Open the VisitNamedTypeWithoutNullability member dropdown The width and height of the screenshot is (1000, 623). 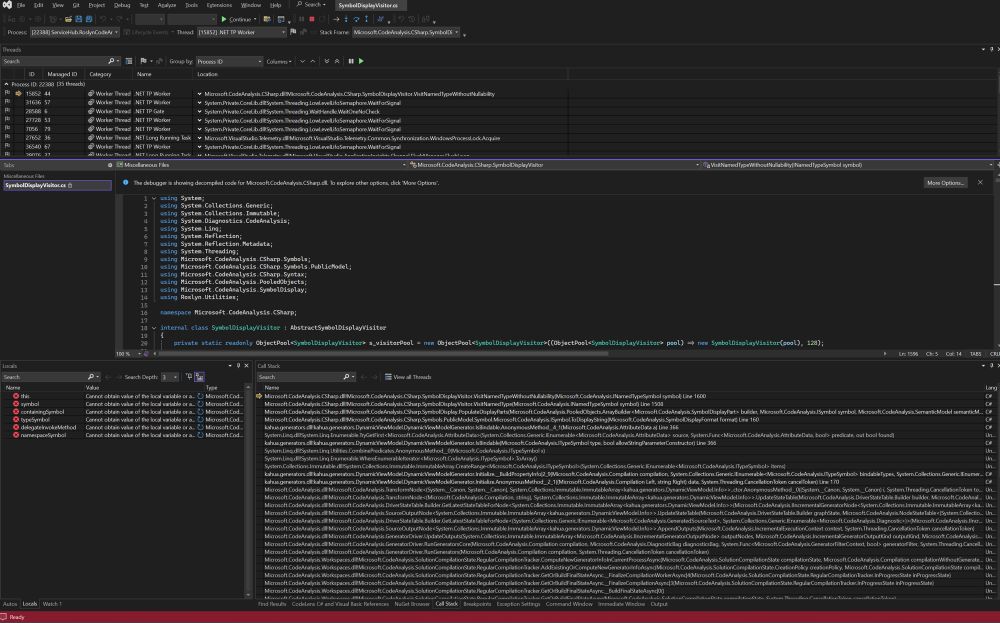pyautogui.click(x=848, y=165)
